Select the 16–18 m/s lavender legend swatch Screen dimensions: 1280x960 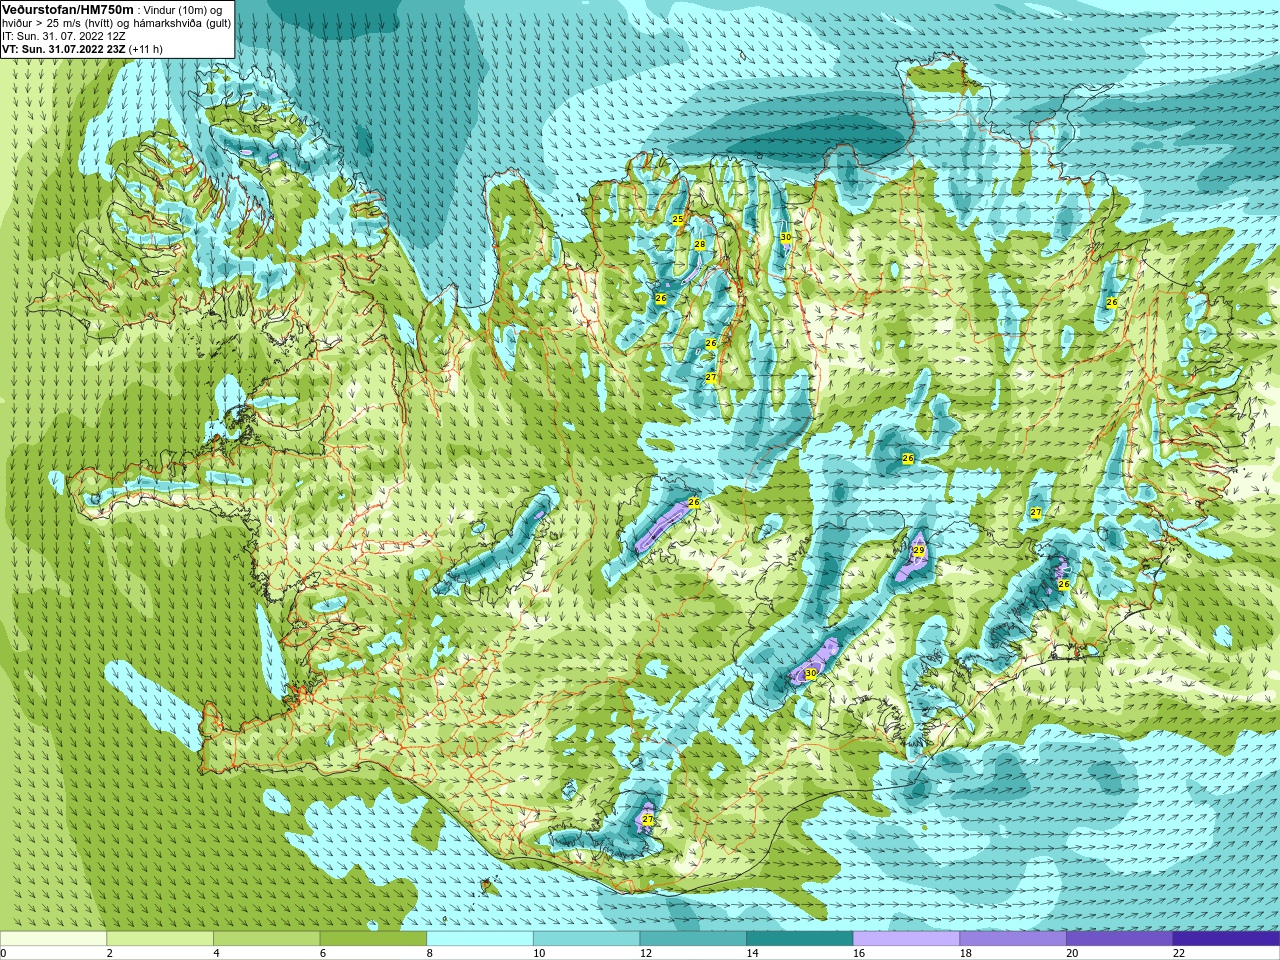coord(906,938)
